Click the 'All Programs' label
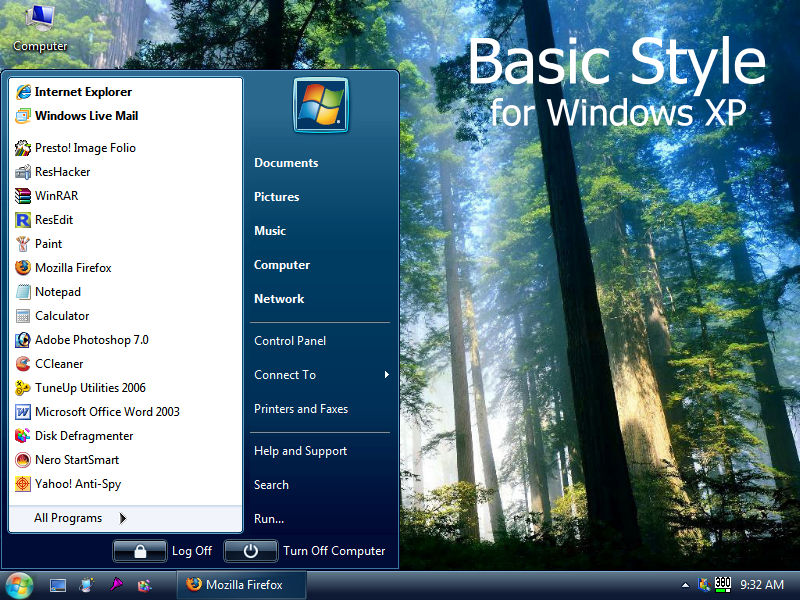Screen dimensions: 800x600 pos(68,518)
